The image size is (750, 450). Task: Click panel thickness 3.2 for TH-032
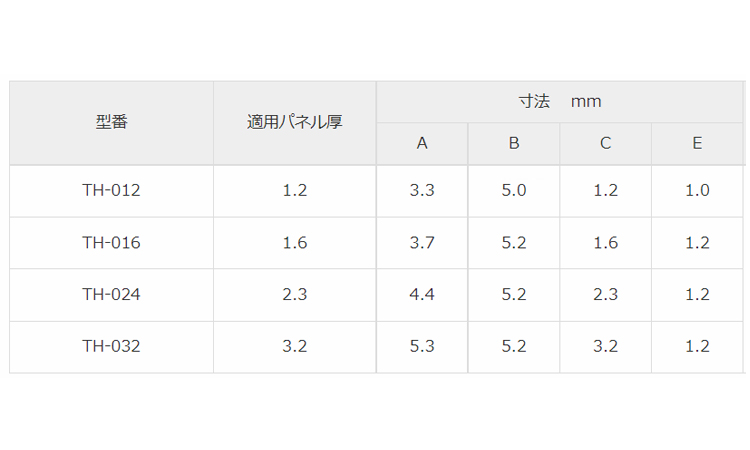tap(294, 346)
